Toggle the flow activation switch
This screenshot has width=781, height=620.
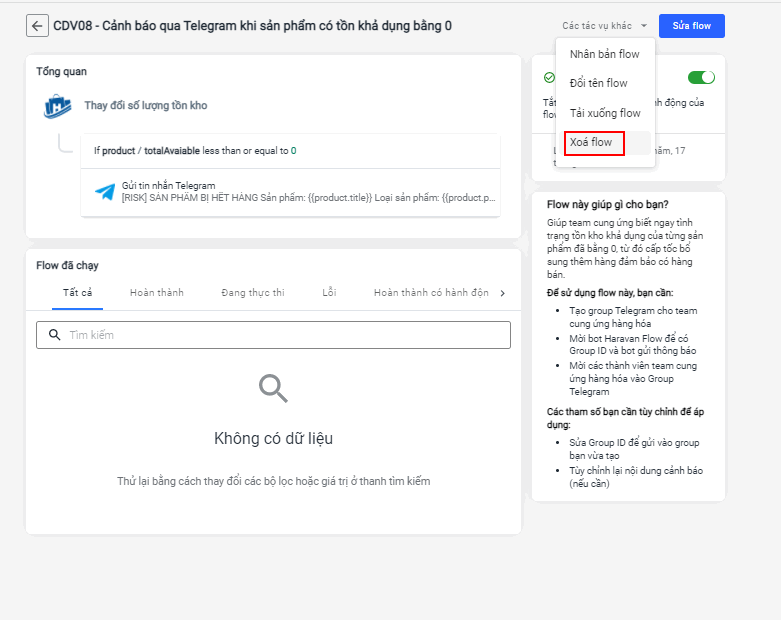click(701, 78)
